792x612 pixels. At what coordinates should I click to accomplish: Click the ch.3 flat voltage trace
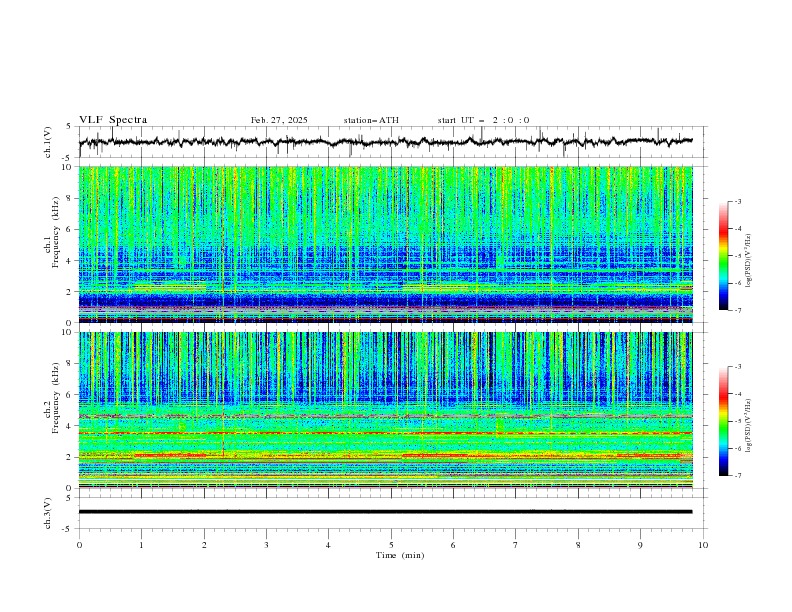click(385, 512)
